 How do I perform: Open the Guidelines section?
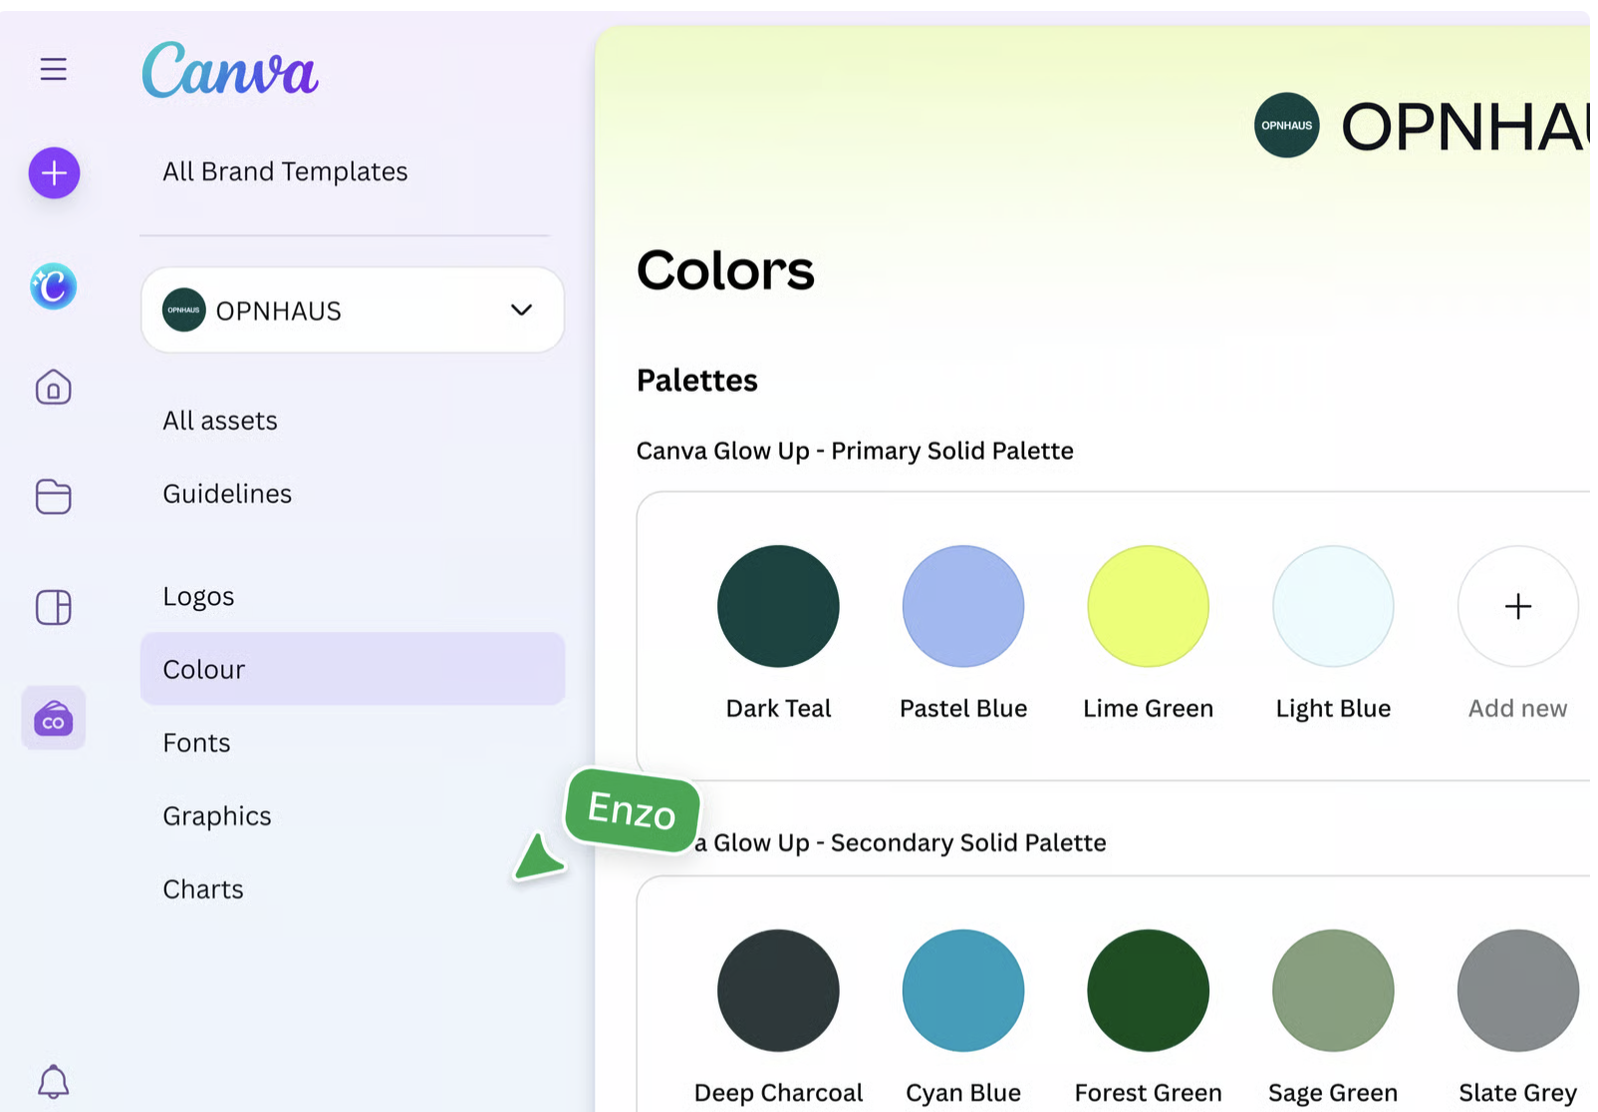[x=227, y=494]
